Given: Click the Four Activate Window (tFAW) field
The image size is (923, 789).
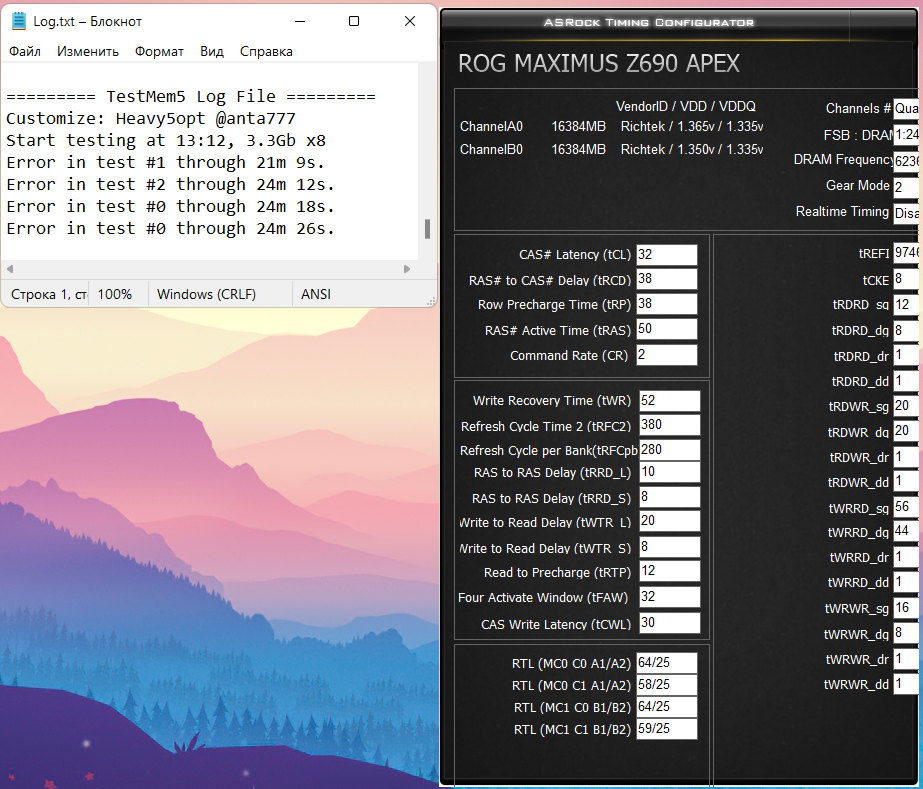Looking at the screenshot, I should (669, 597).
